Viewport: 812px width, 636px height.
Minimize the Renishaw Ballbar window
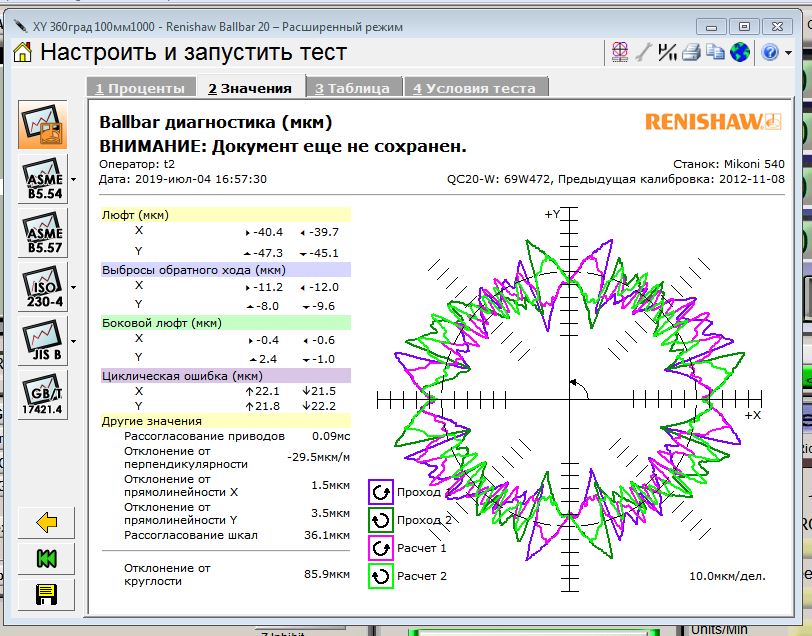tap(711, 27)
